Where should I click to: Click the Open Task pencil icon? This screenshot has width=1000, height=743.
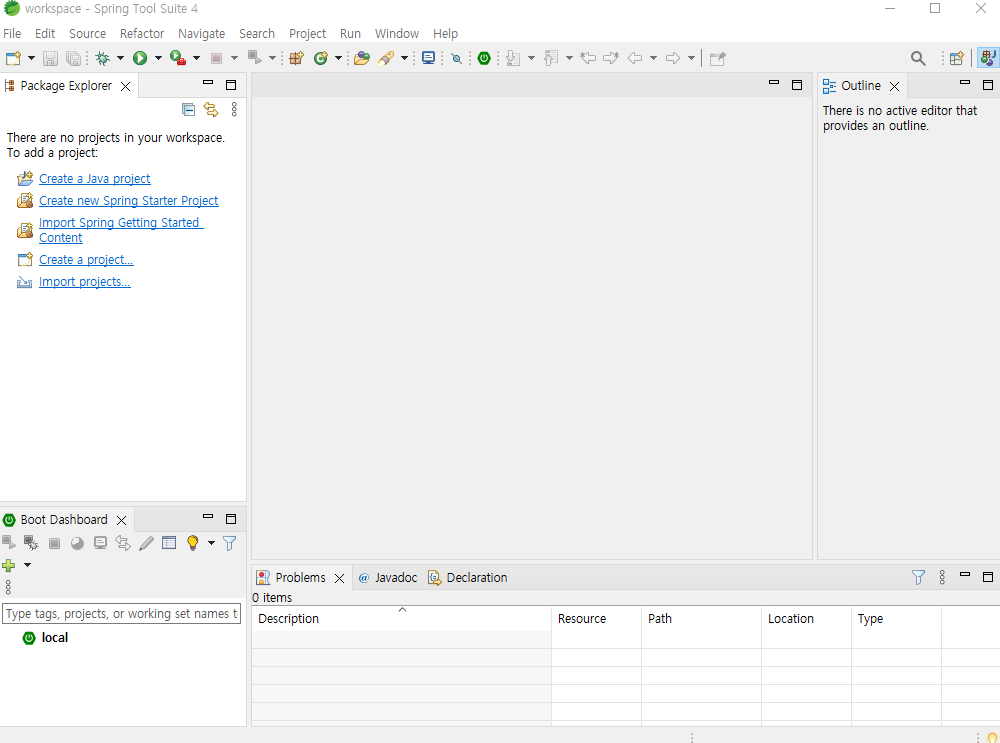tap(386, 58)
